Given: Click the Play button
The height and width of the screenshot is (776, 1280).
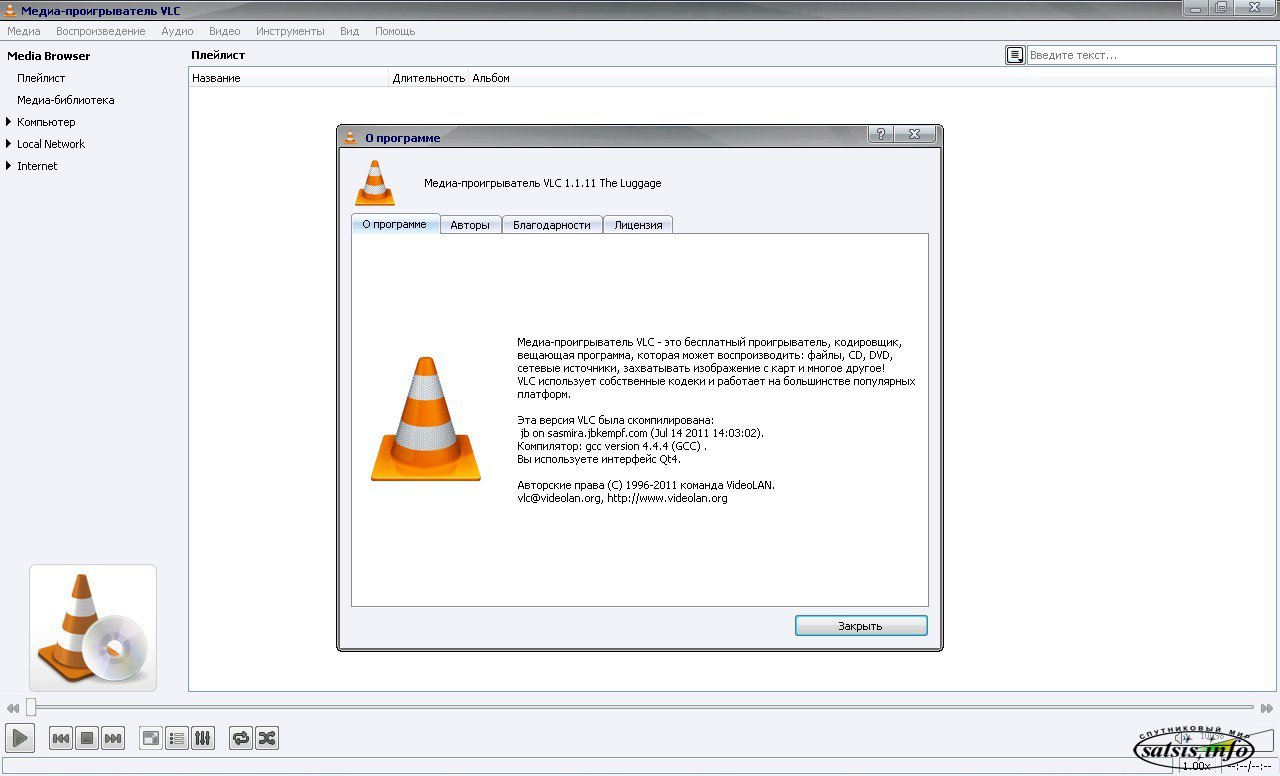Looking at the screenshot, I should coord(20,738).
